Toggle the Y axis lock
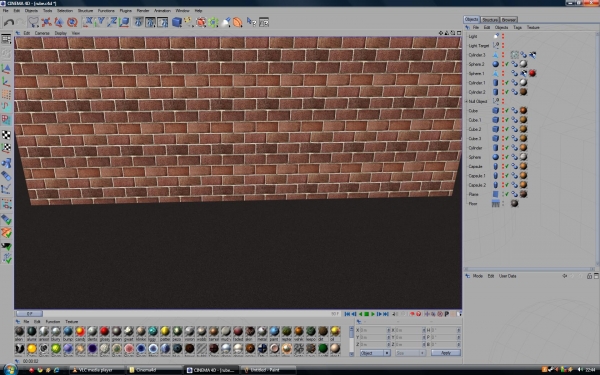This screenshot has height=375, width=600. tap(100, 22)
